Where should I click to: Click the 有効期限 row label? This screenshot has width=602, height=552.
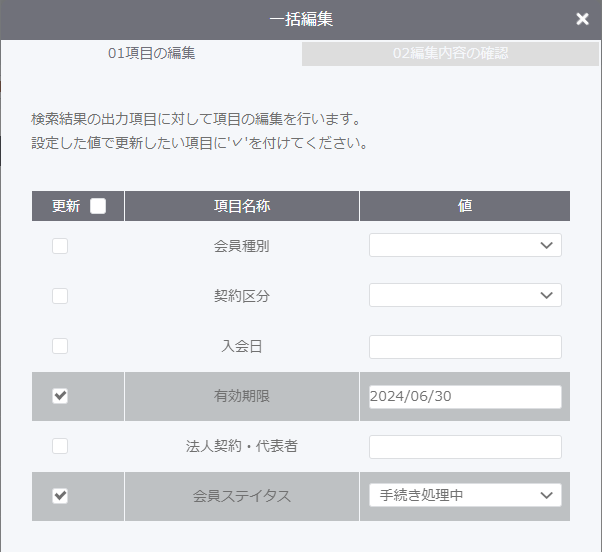(242, 396)
